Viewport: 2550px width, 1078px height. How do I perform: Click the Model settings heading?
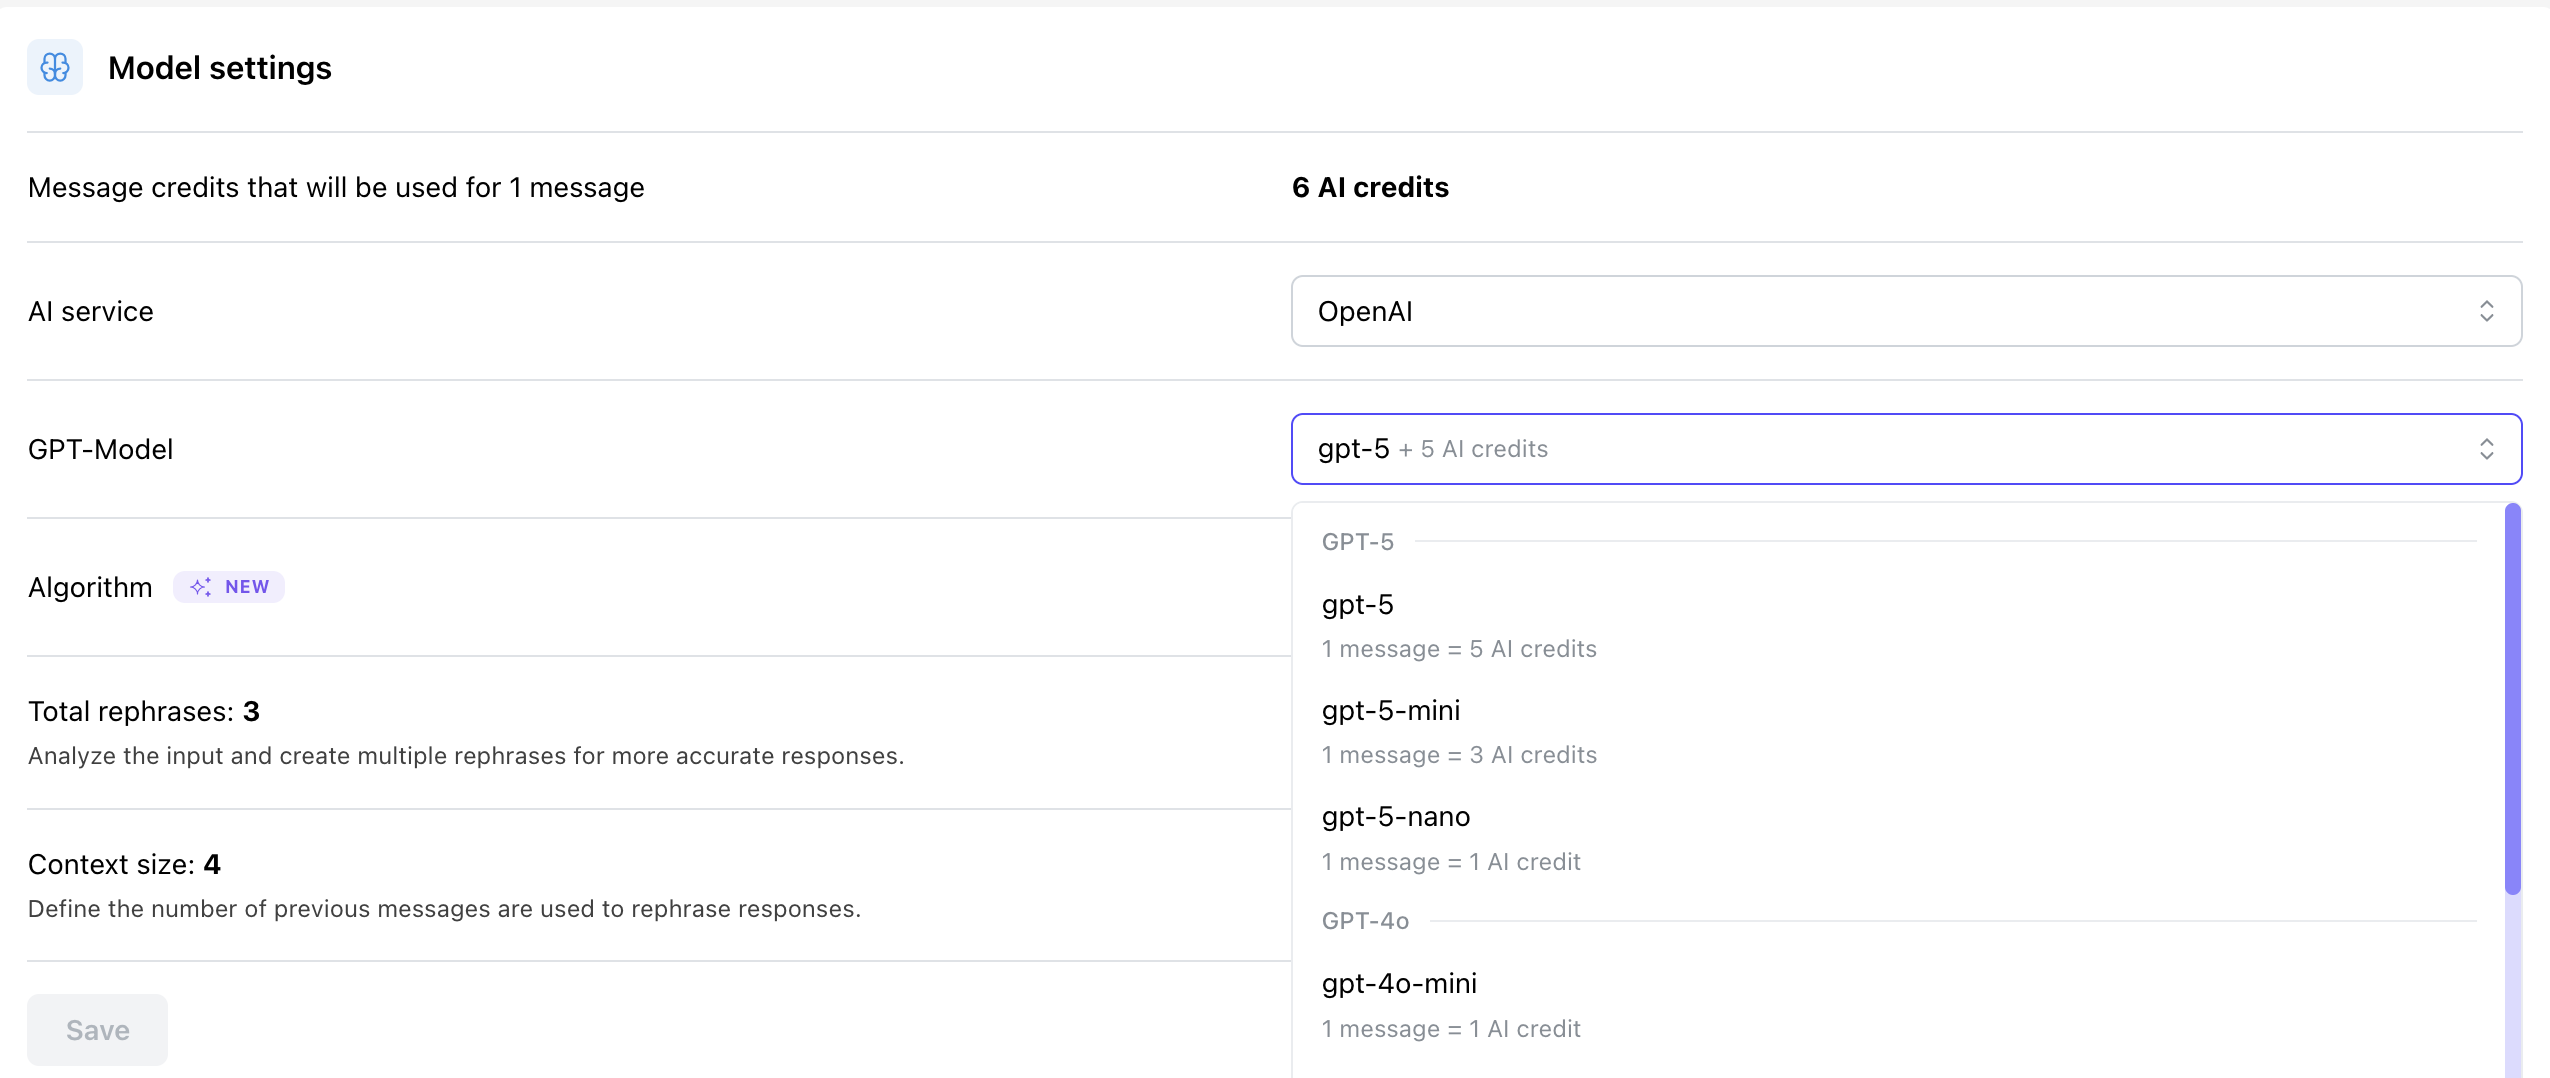coord(220,68)
